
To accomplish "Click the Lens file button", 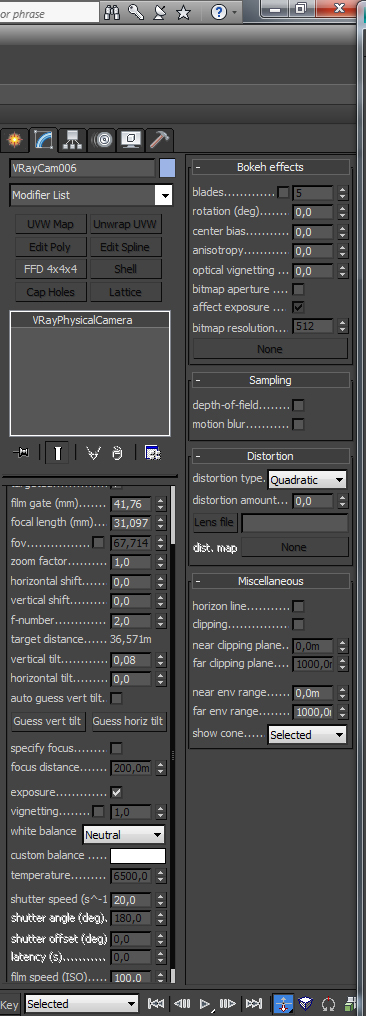I will tap(215, 522).
